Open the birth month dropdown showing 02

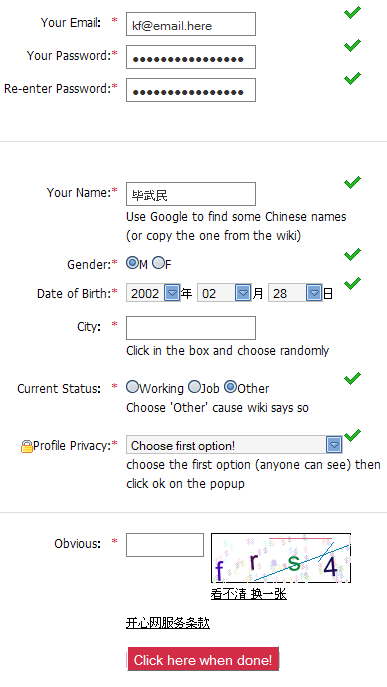tap(224, 293)
